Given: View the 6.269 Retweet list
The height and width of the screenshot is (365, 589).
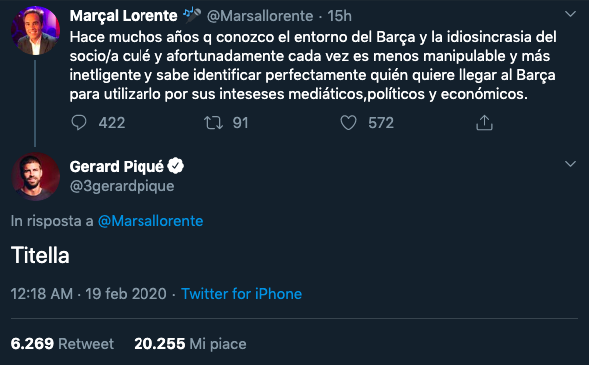Looking at the screenshot, I should point(62,344).
